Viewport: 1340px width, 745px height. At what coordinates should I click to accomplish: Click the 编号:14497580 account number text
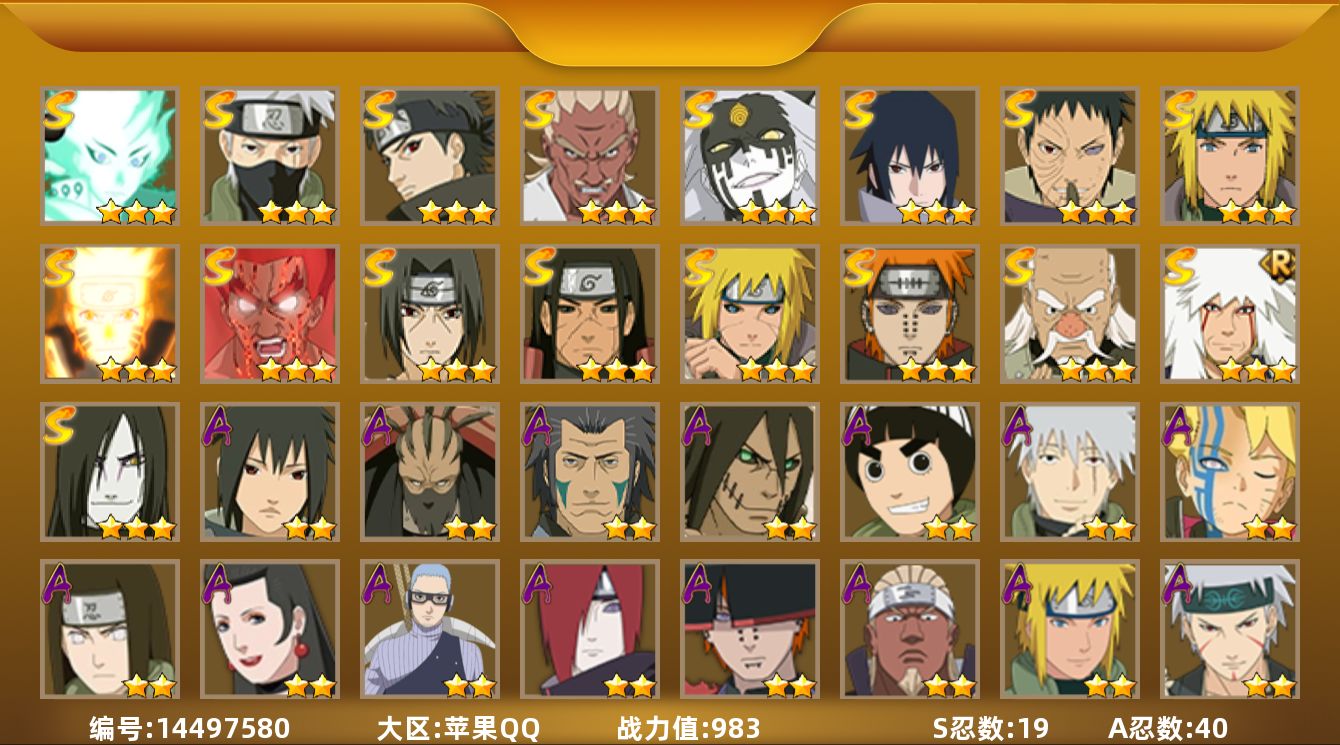190,728
